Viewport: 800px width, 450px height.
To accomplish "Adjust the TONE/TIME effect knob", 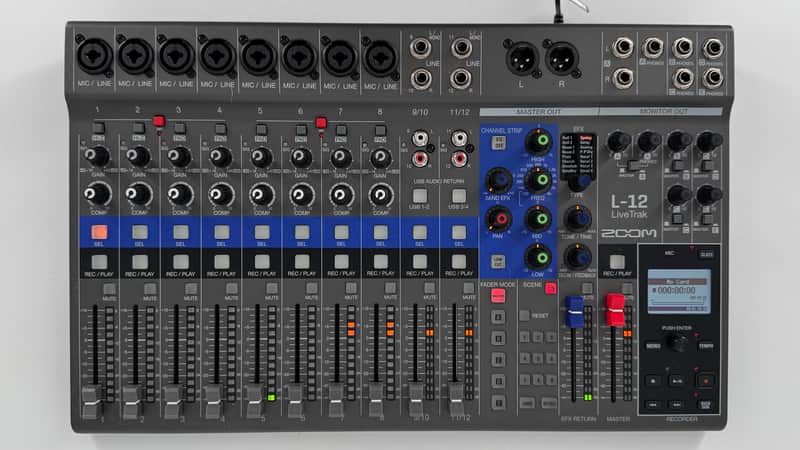I will (578, 218).
